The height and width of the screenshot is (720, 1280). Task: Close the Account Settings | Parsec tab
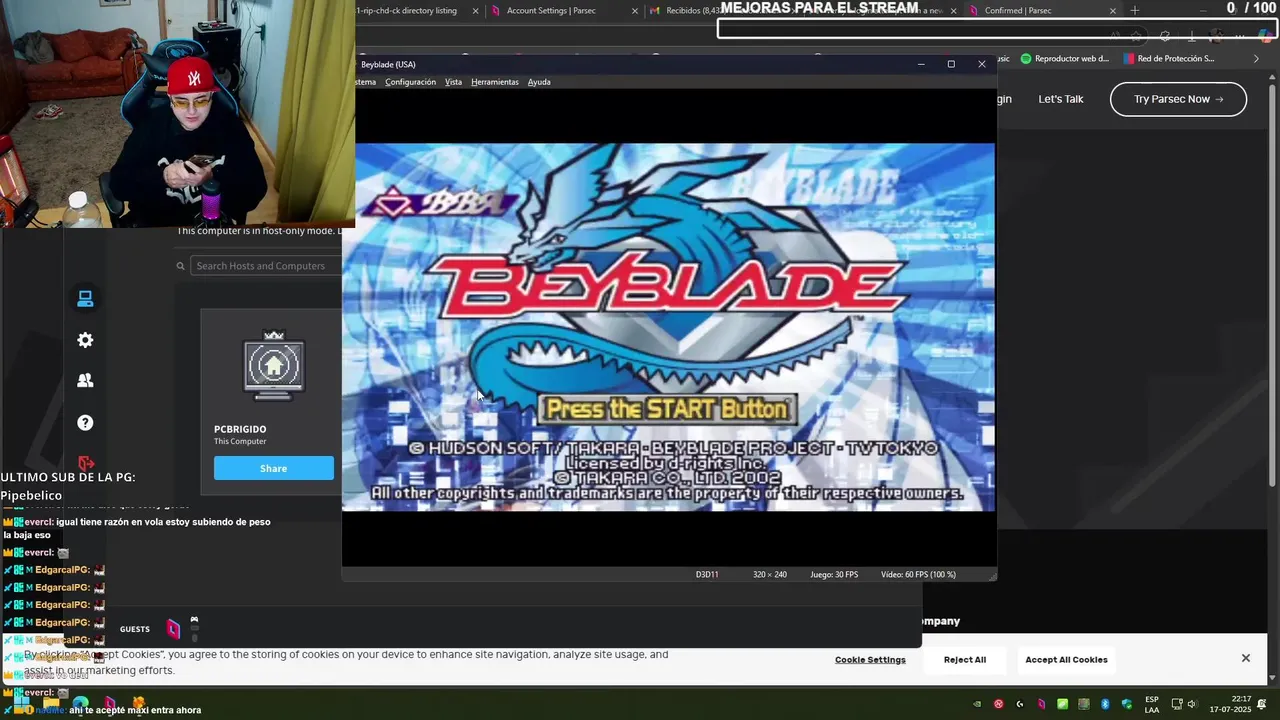[x=635, y=11]
